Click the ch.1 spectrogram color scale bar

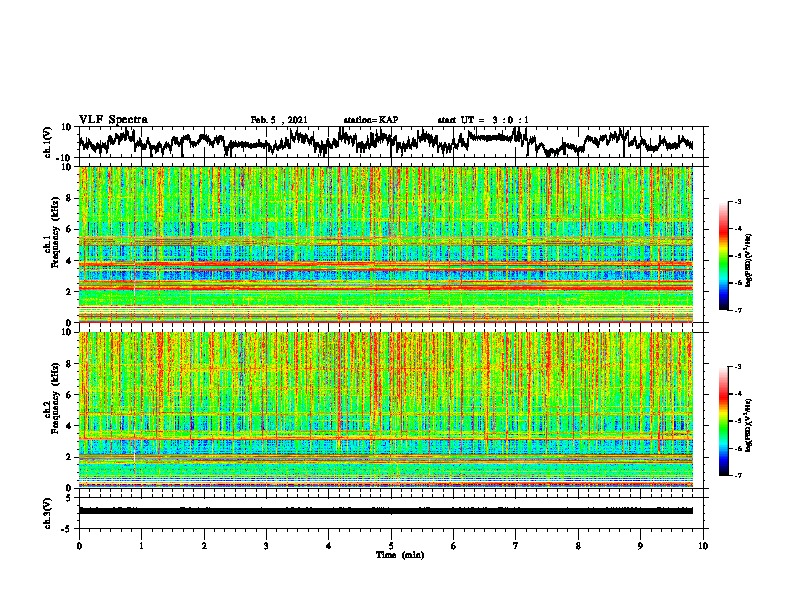point(723,256)
